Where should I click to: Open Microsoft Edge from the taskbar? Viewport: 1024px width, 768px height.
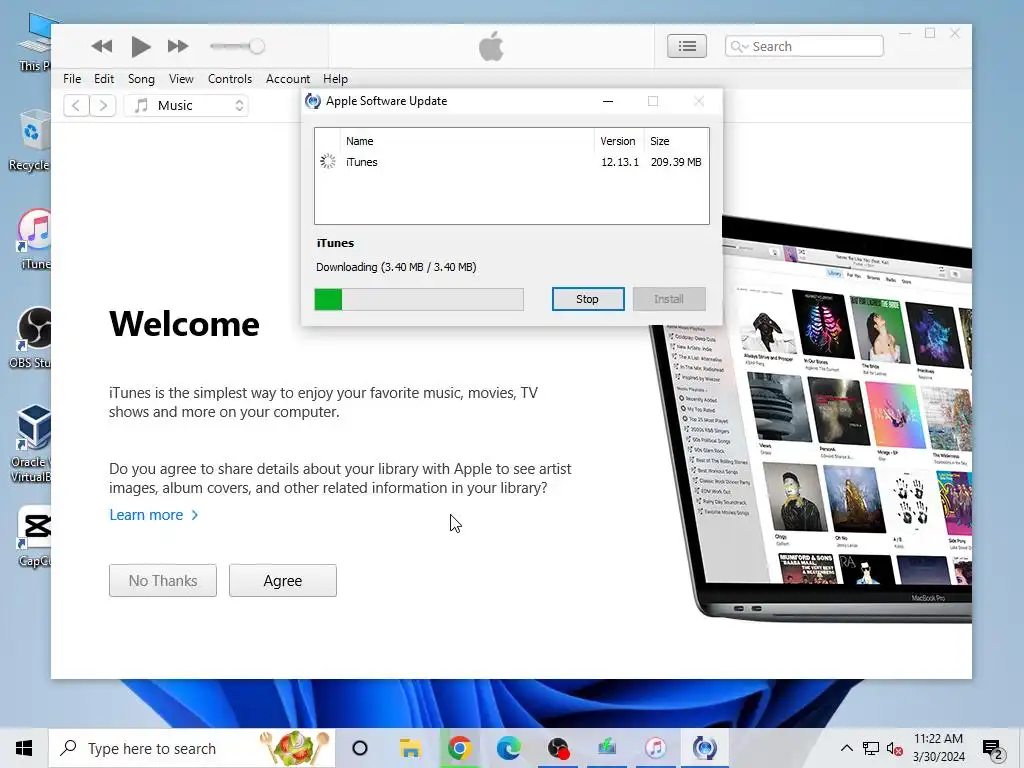point(508,748)
